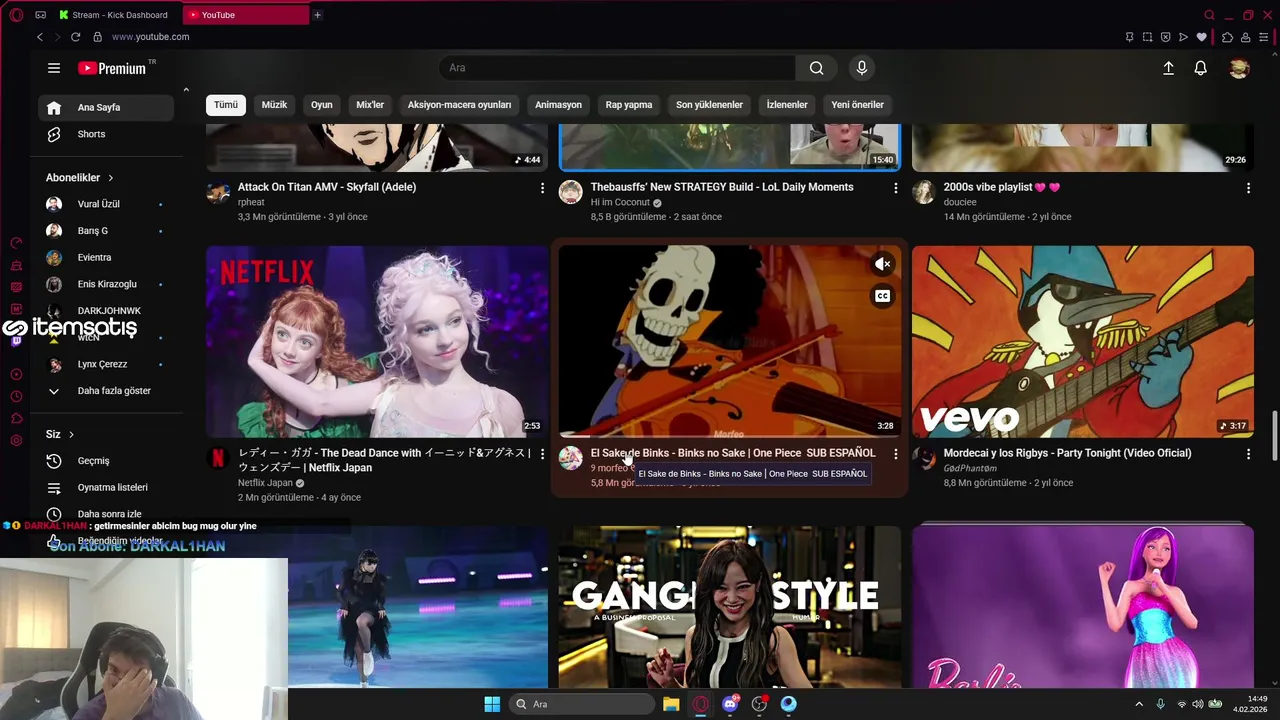The width and height of the screenshot is (1280, 720).
Task: Switch to Stream - Kick Dashboard tab
Action: pos(115,15)
